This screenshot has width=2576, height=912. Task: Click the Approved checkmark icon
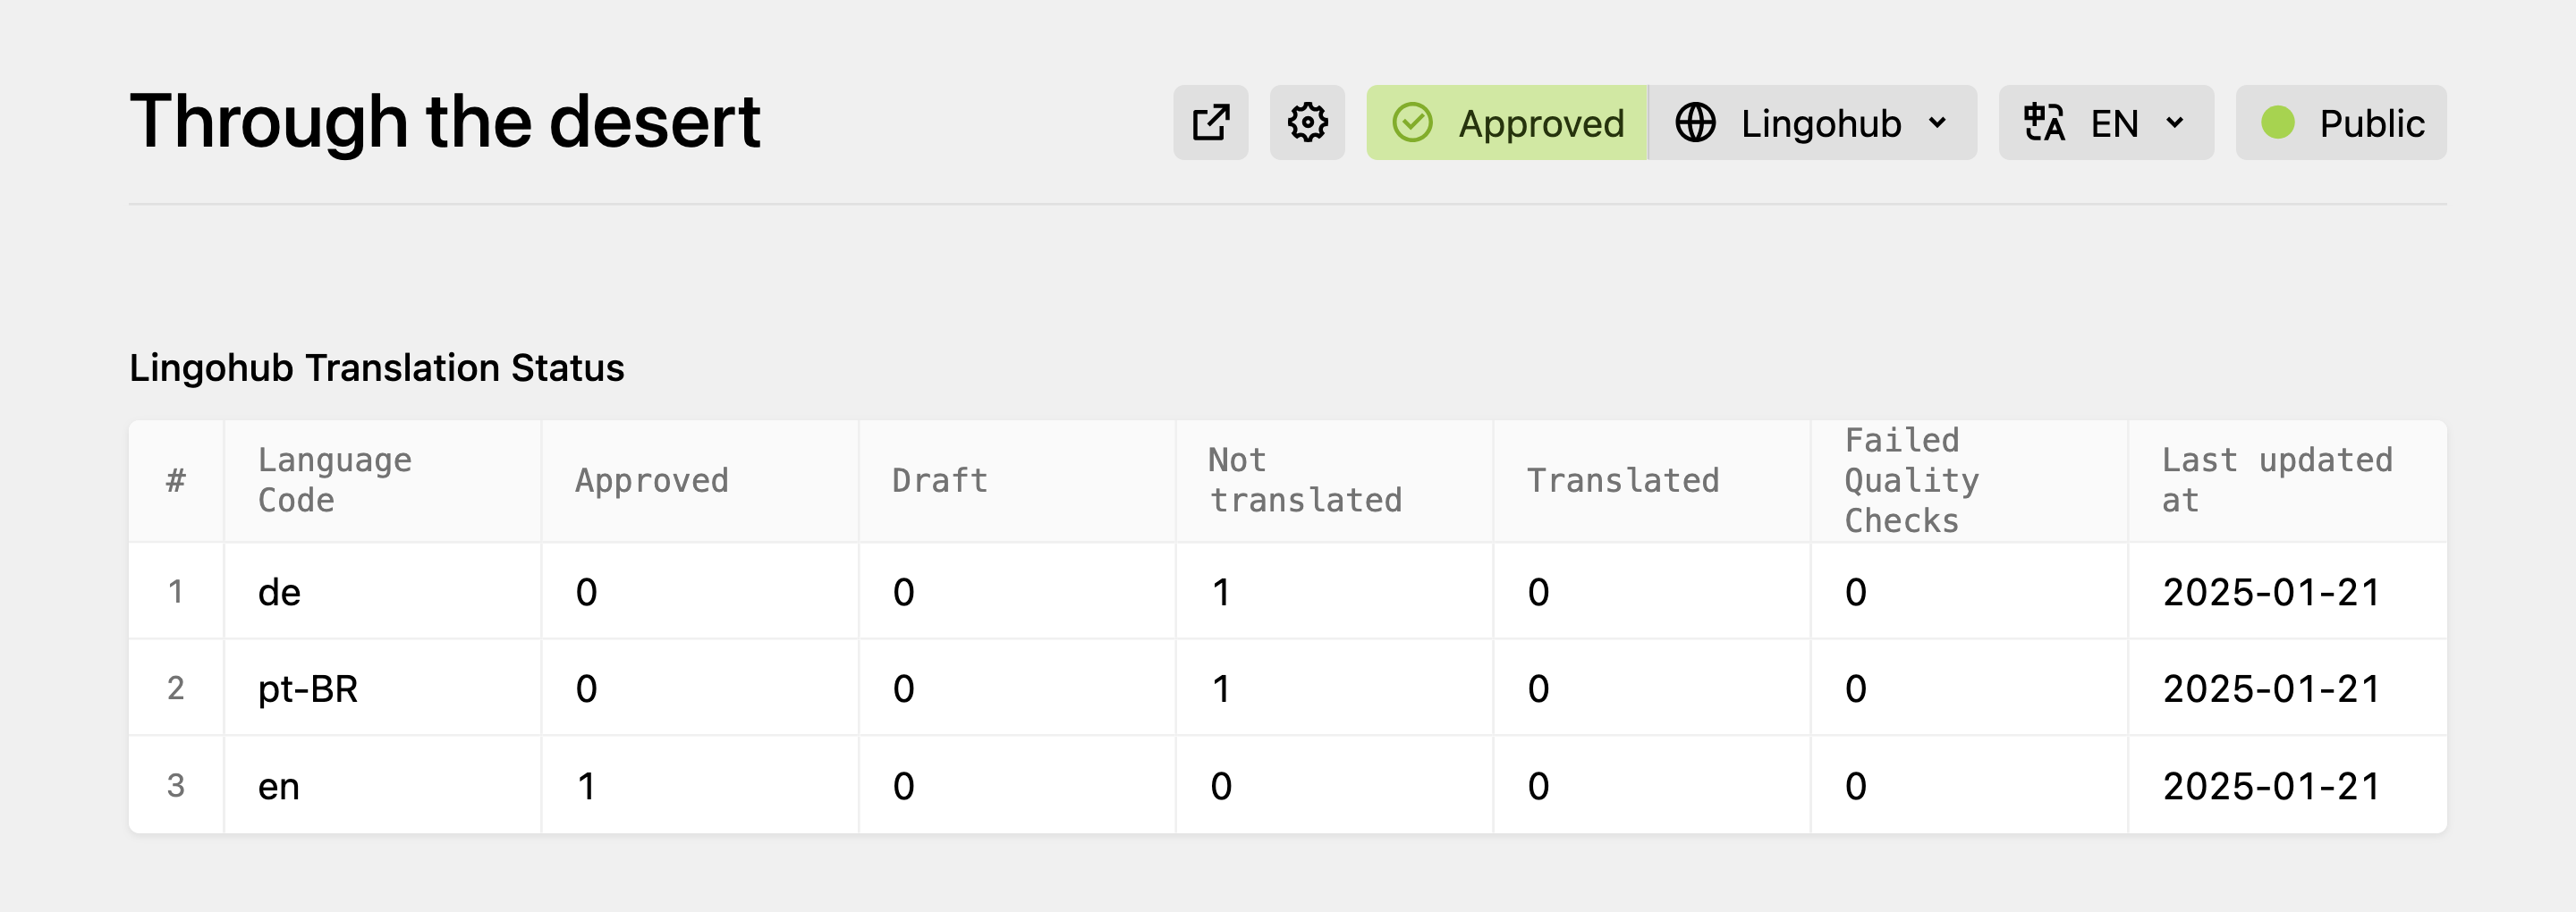[x=1412, y=123]
